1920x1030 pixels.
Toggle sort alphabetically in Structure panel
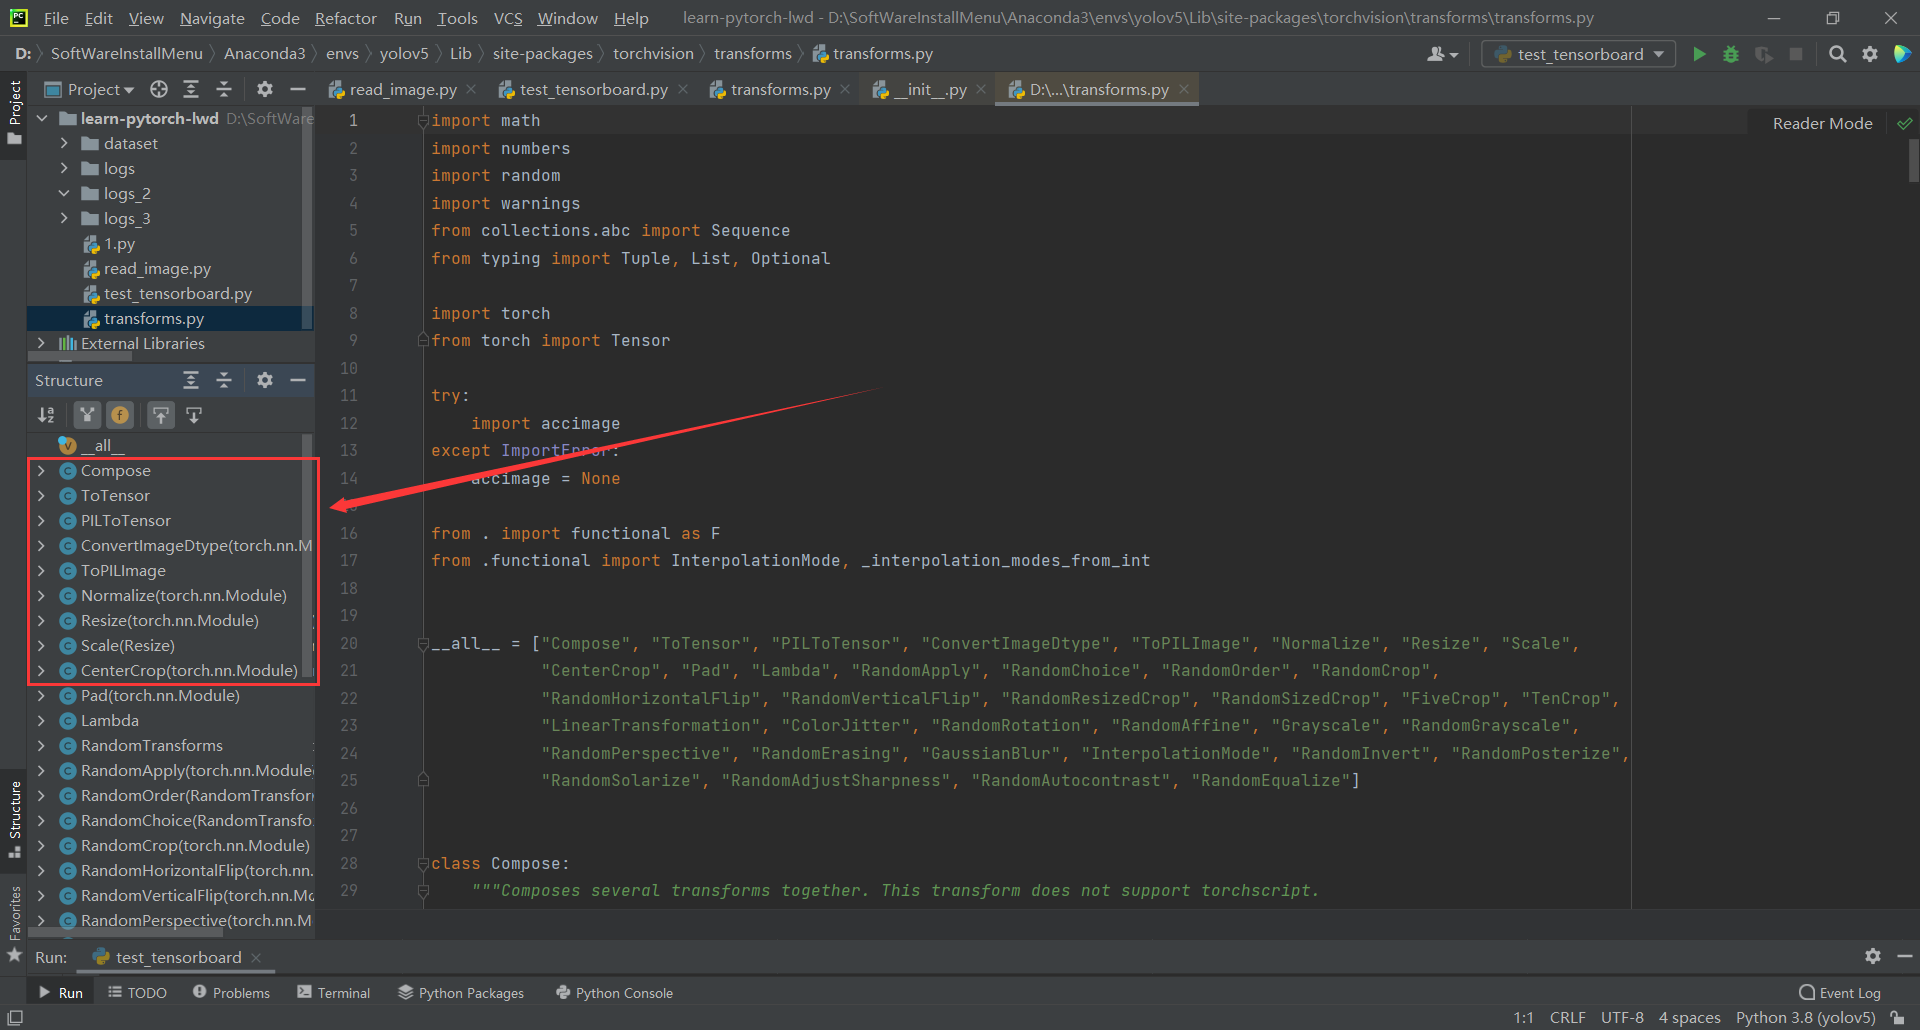point(46,414)
